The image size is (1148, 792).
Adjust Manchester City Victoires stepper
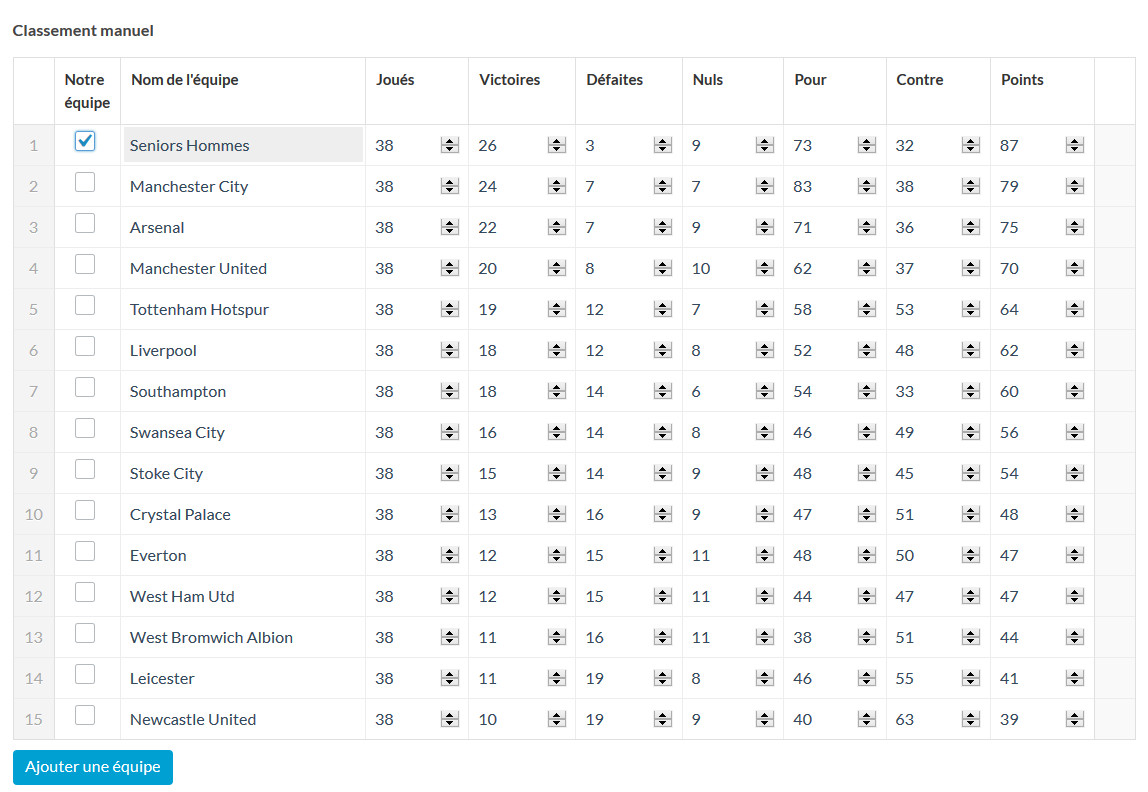pyautogui.click(x=556, y=187)
